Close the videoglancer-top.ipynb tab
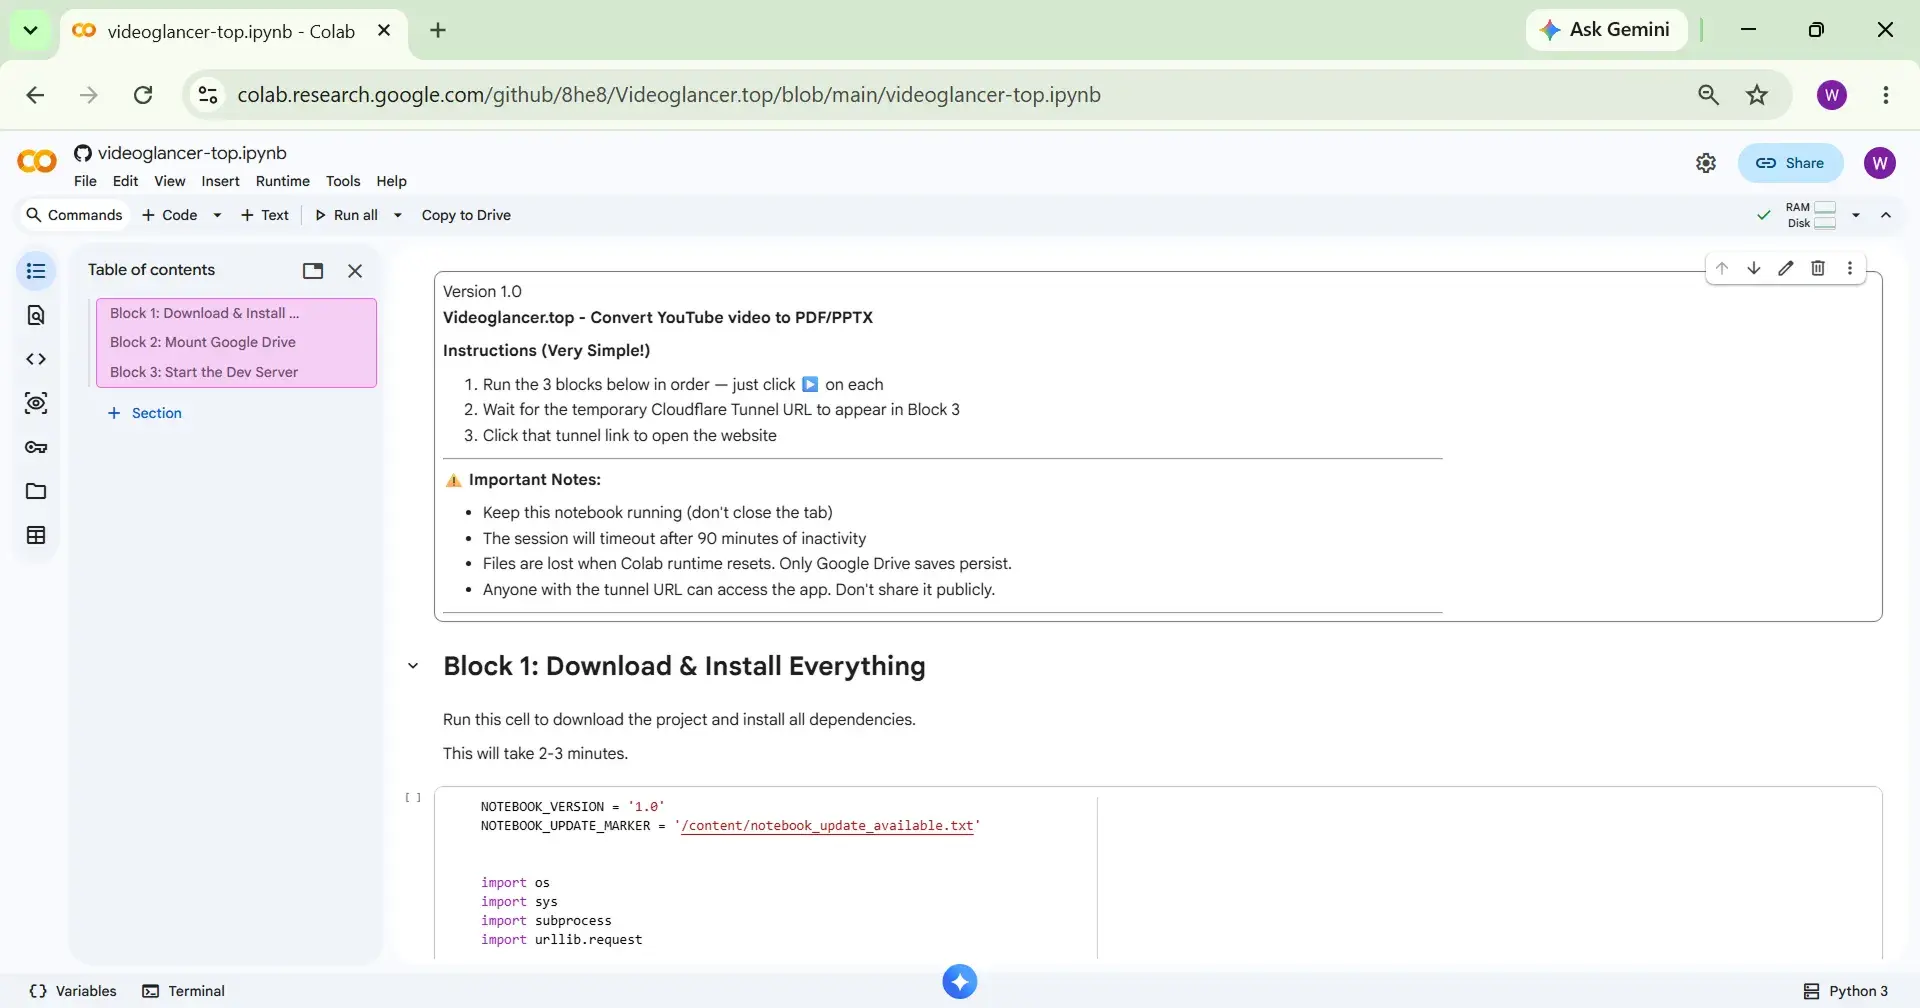The height and width of the screenshot is (1008, 1920). 384,31
